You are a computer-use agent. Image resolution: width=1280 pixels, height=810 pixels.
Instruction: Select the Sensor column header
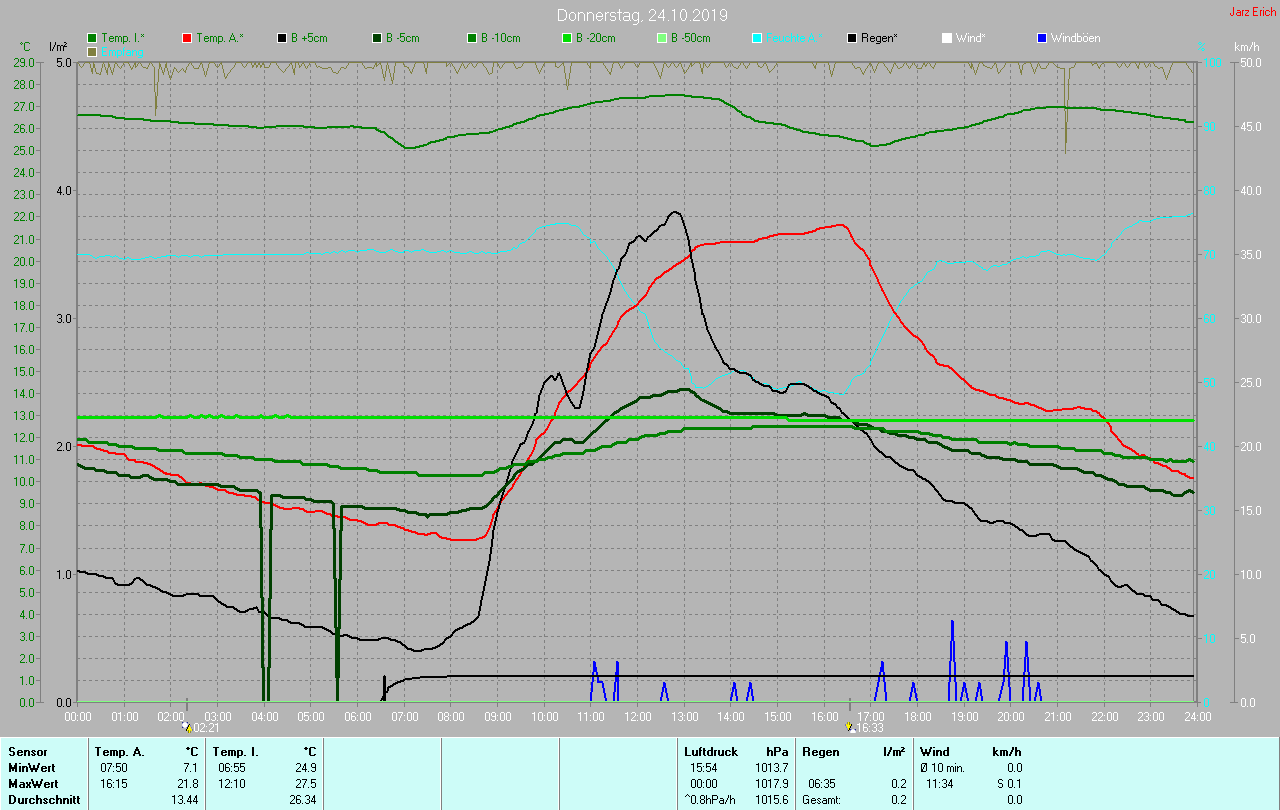click(27, 752)
